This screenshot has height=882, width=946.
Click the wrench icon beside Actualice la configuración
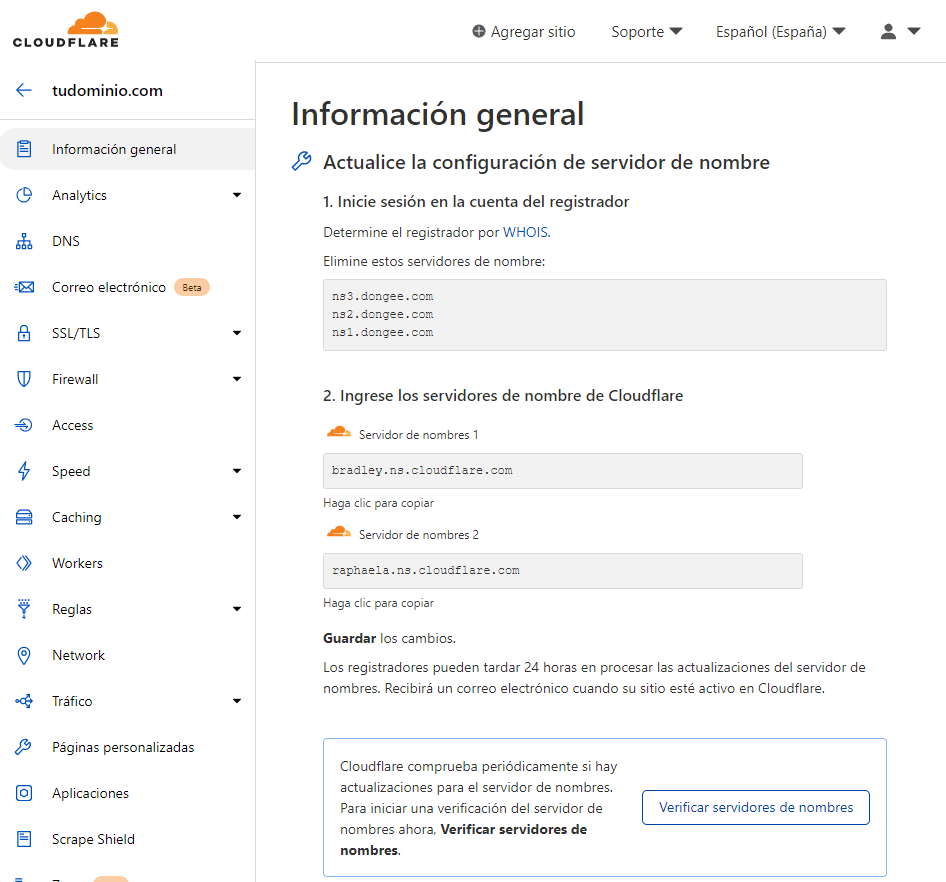click(x=302, y=161)
